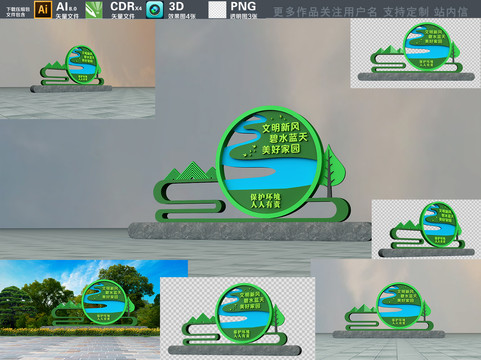Click the gray stone base of the main sculpture

click(250, 231)
